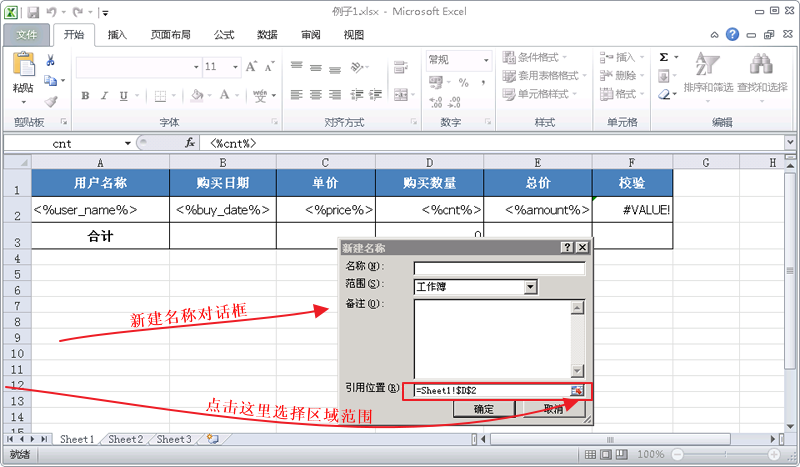Increase decimal places
Viewport: 800px width, 467px height.
pos(436,102)
